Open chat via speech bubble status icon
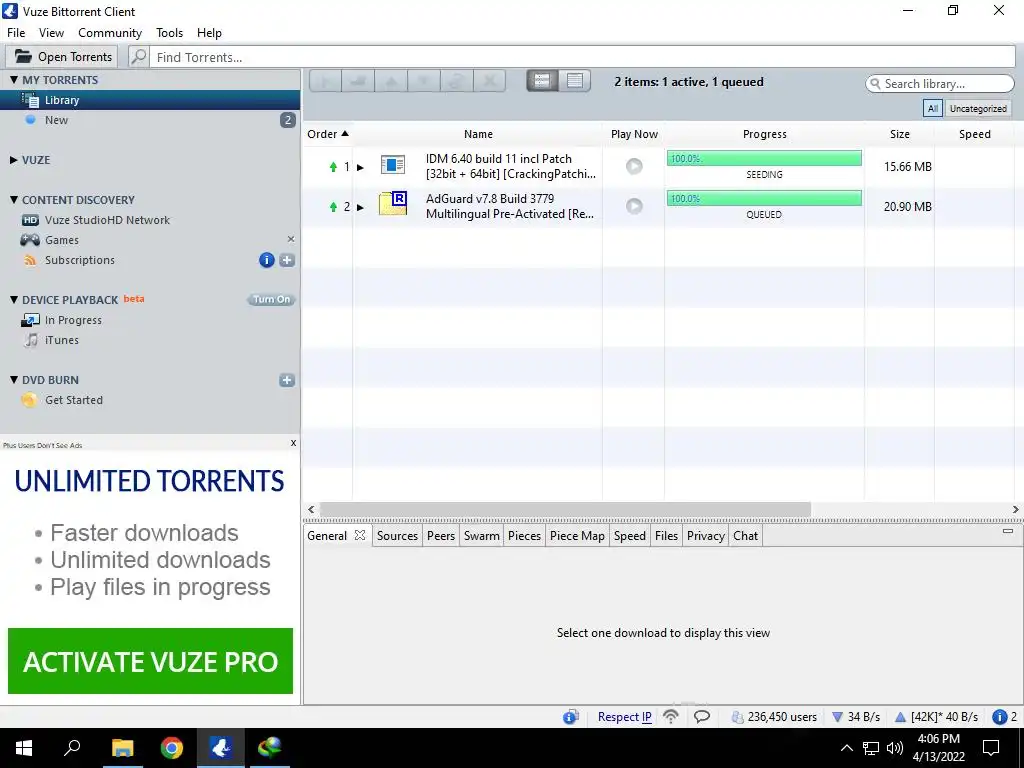Image resolution: width=1024 pixels, height=768 pixels. click(702, 716)
